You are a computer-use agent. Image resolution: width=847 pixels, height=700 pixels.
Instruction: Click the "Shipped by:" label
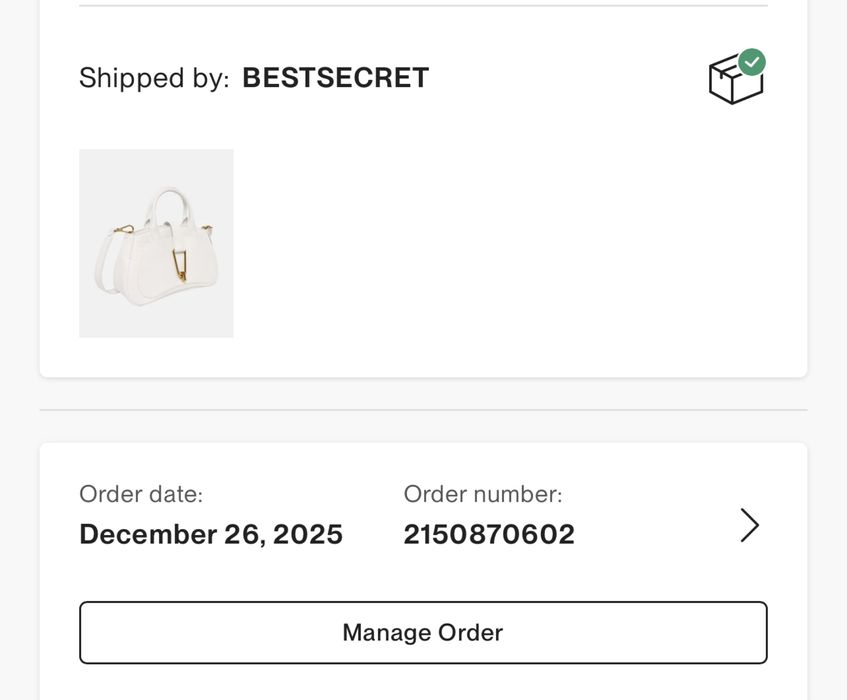(x=154, y=78)
